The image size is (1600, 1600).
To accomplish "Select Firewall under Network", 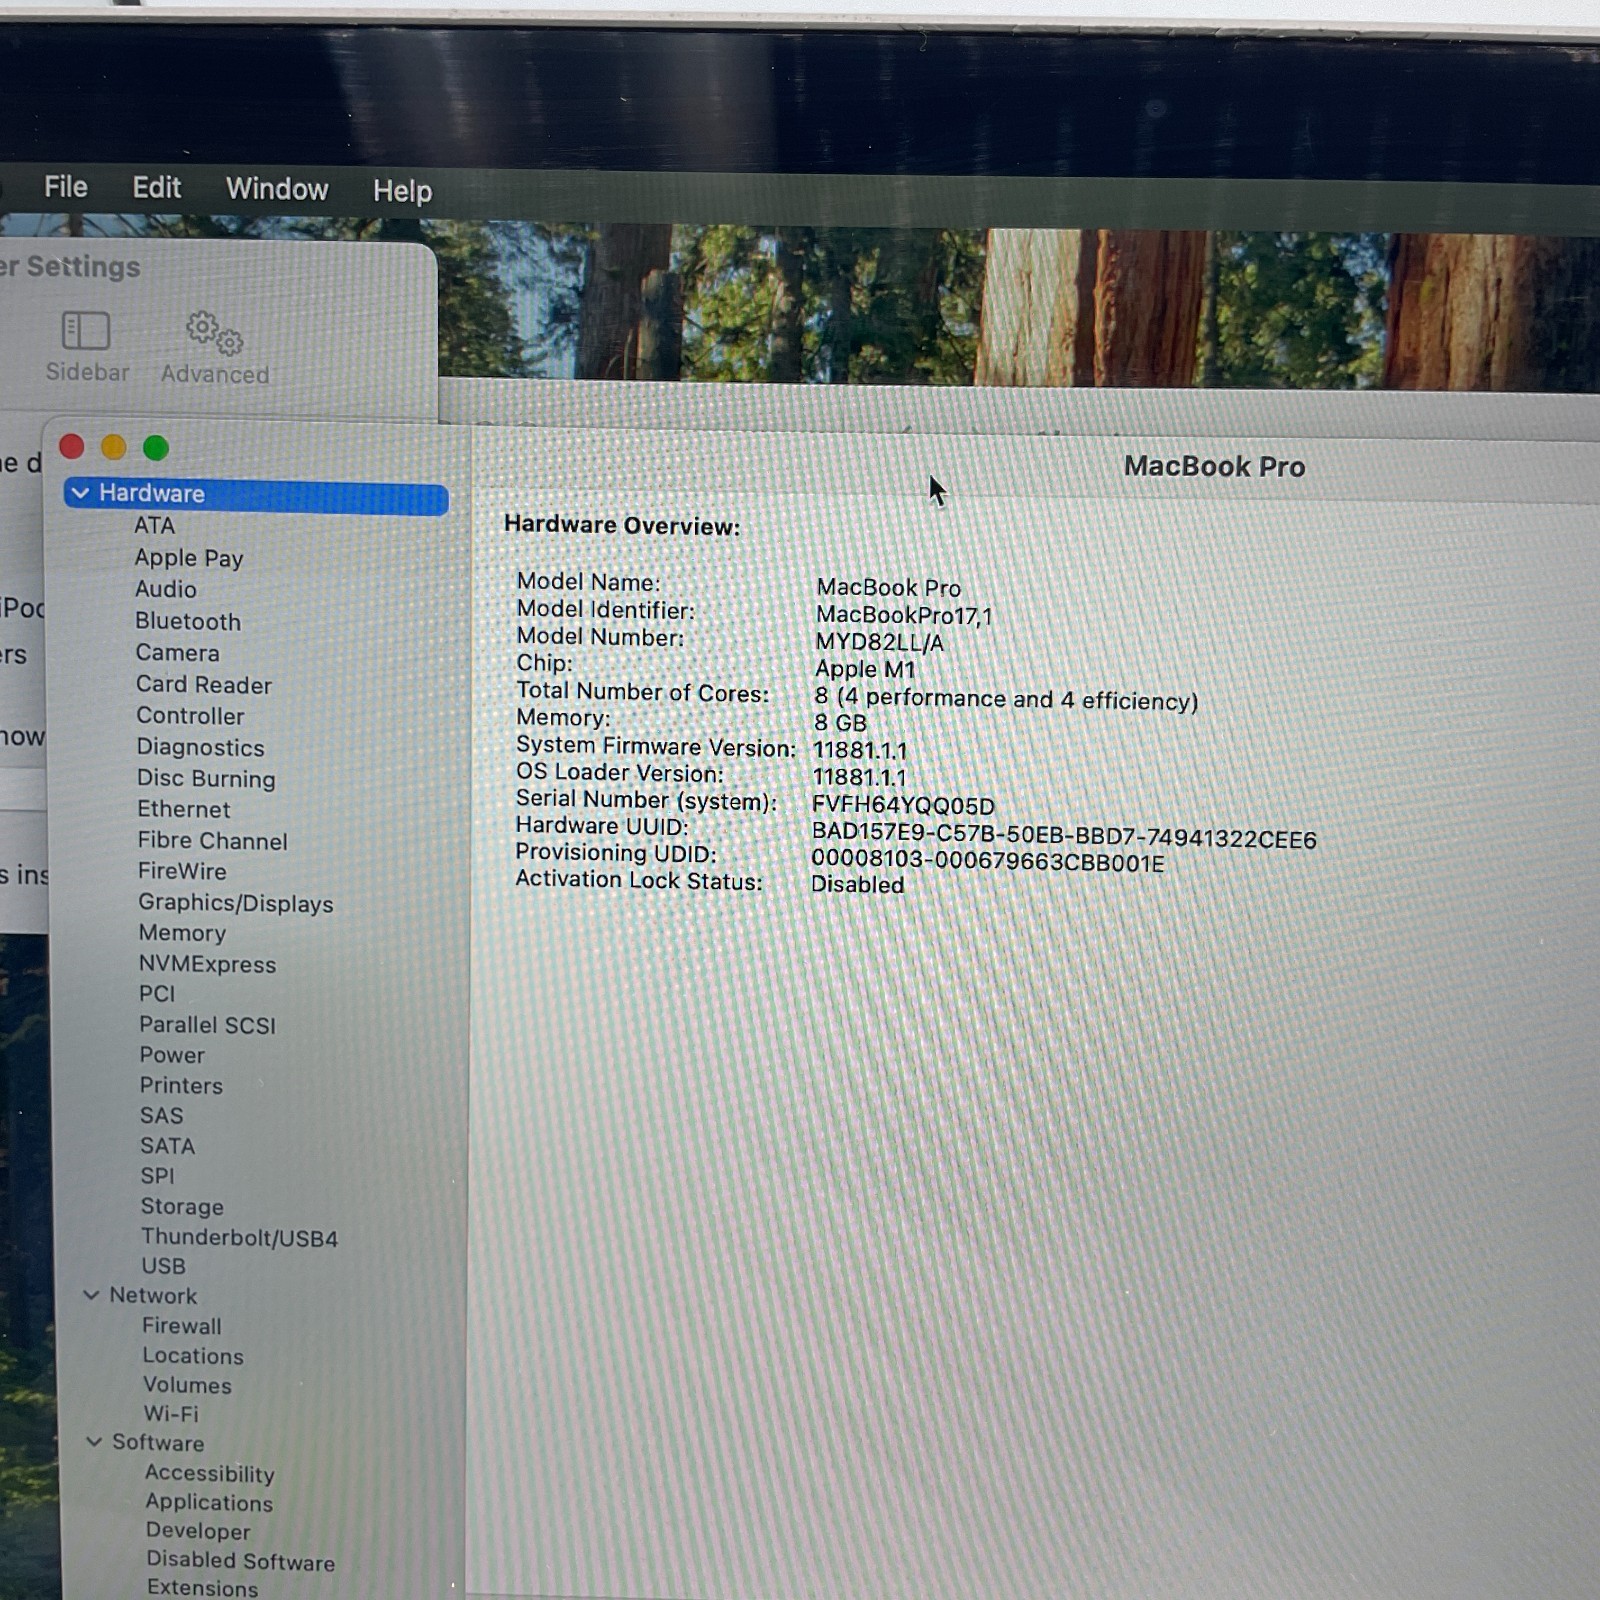I will (x=182, y=1326).
